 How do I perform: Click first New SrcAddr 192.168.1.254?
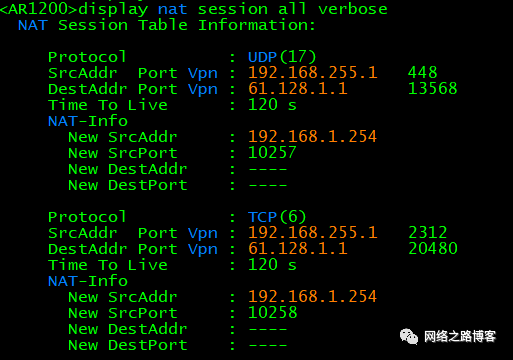click(312, 137)
